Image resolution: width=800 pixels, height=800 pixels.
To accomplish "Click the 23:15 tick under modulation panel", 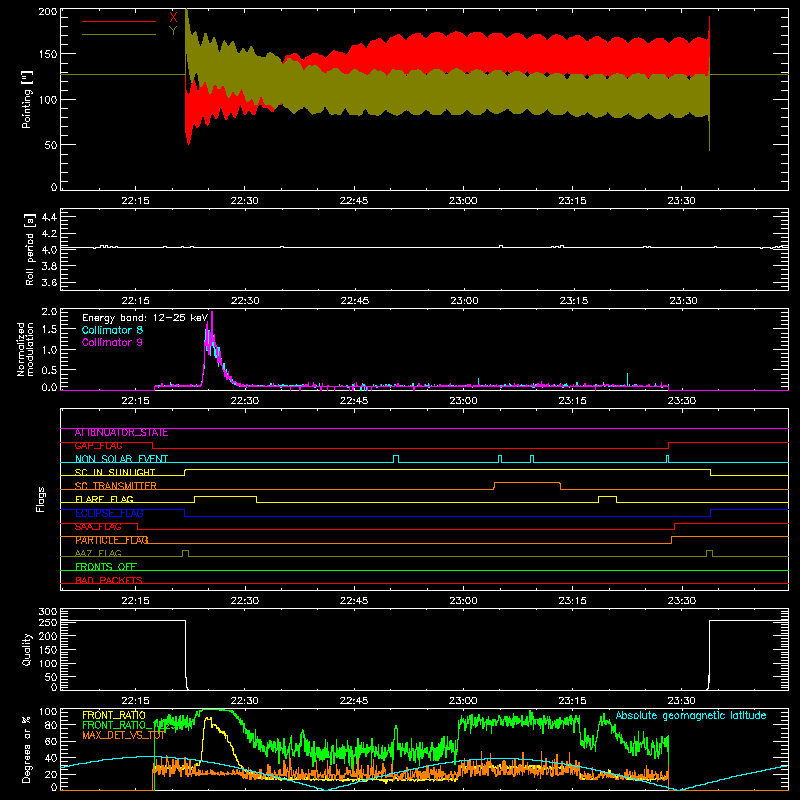I will click(x=572, y=401).
